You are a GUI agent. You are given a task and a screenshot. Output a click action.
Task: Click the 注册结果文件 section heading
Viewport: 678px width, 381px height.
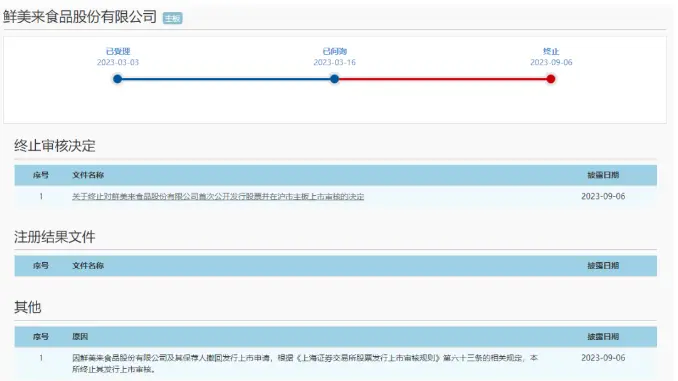54,237
